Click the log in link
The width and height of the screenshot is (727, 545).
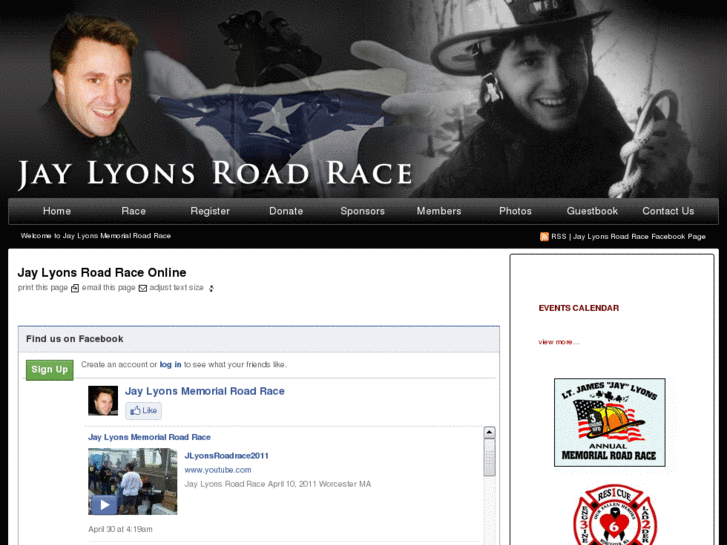(x=170, y=365)
